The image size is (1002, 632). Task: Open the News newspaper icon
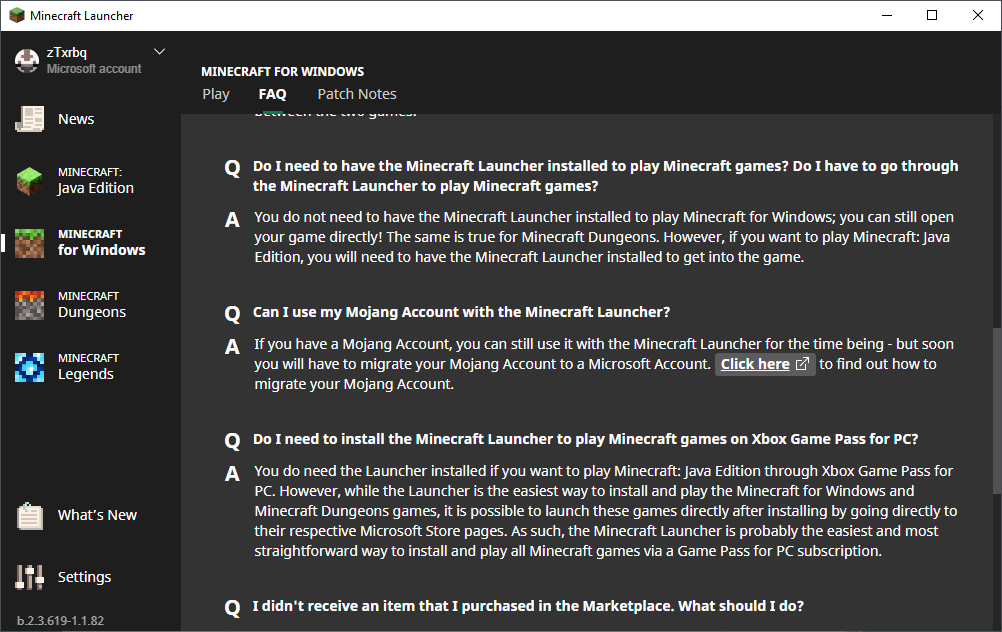(x=29, y=119)
